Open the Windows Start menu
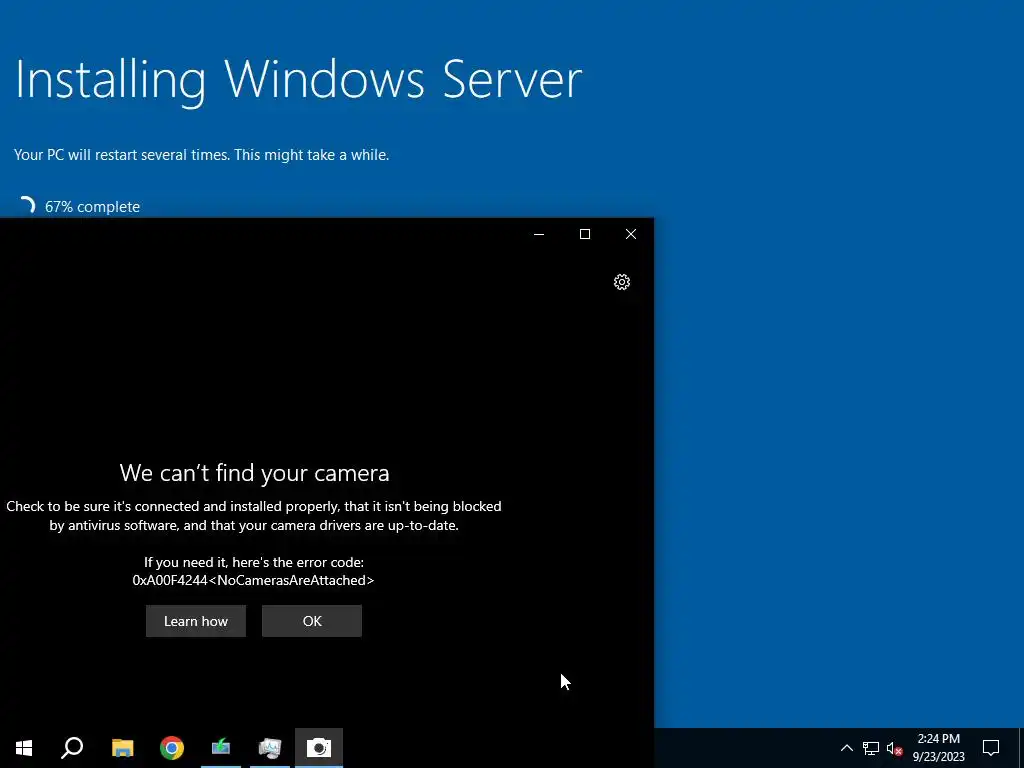 [x=24, y=748]
